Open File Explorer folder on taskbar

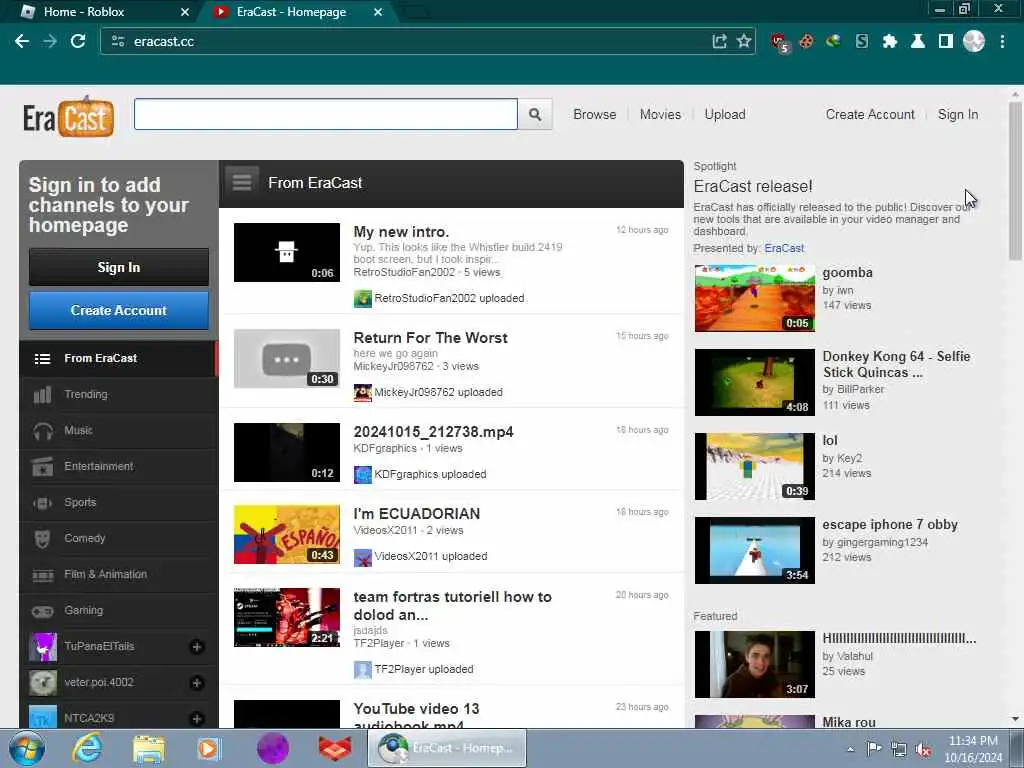[148, 748]
